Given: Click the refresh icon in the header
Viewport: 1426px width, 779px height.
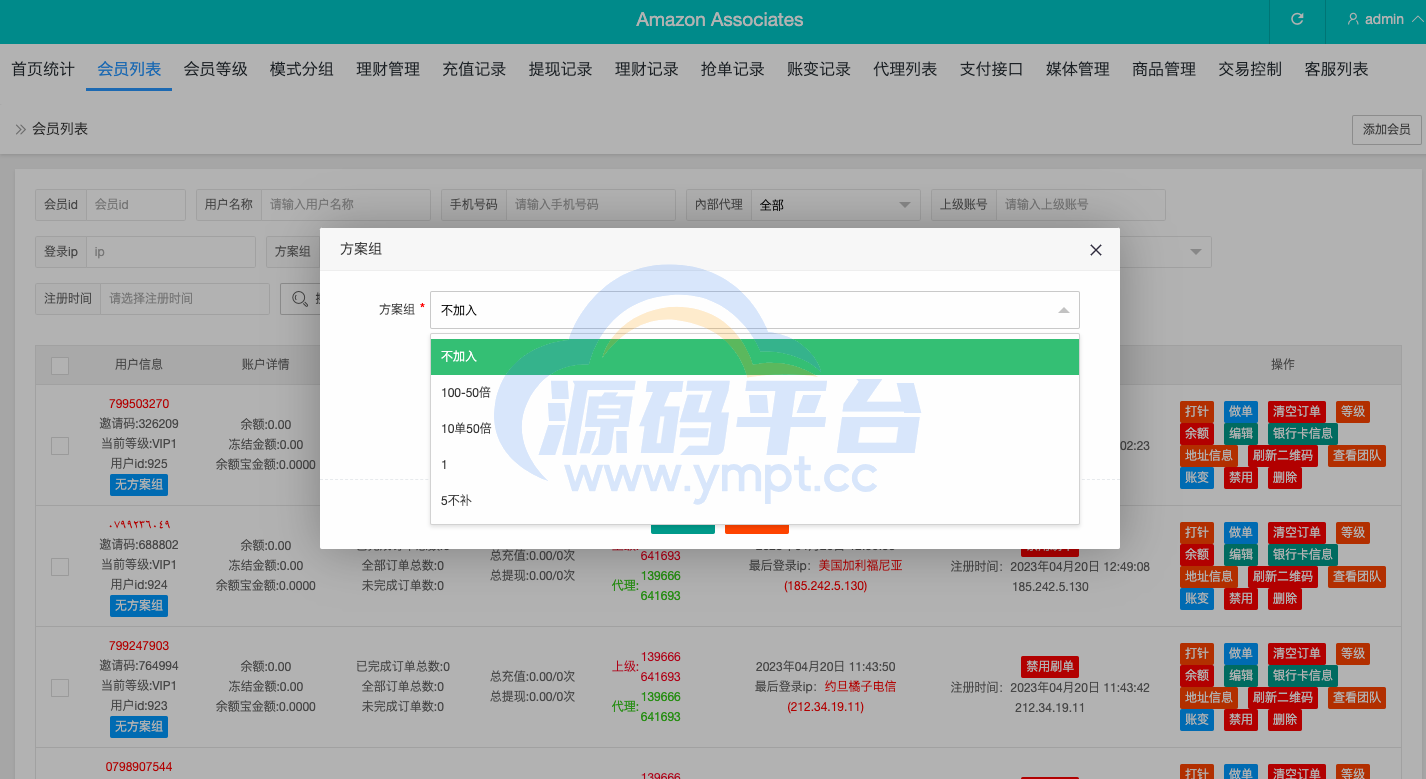Looking at the screenshot, I should pyautogui.click(x=1298, y=20).
